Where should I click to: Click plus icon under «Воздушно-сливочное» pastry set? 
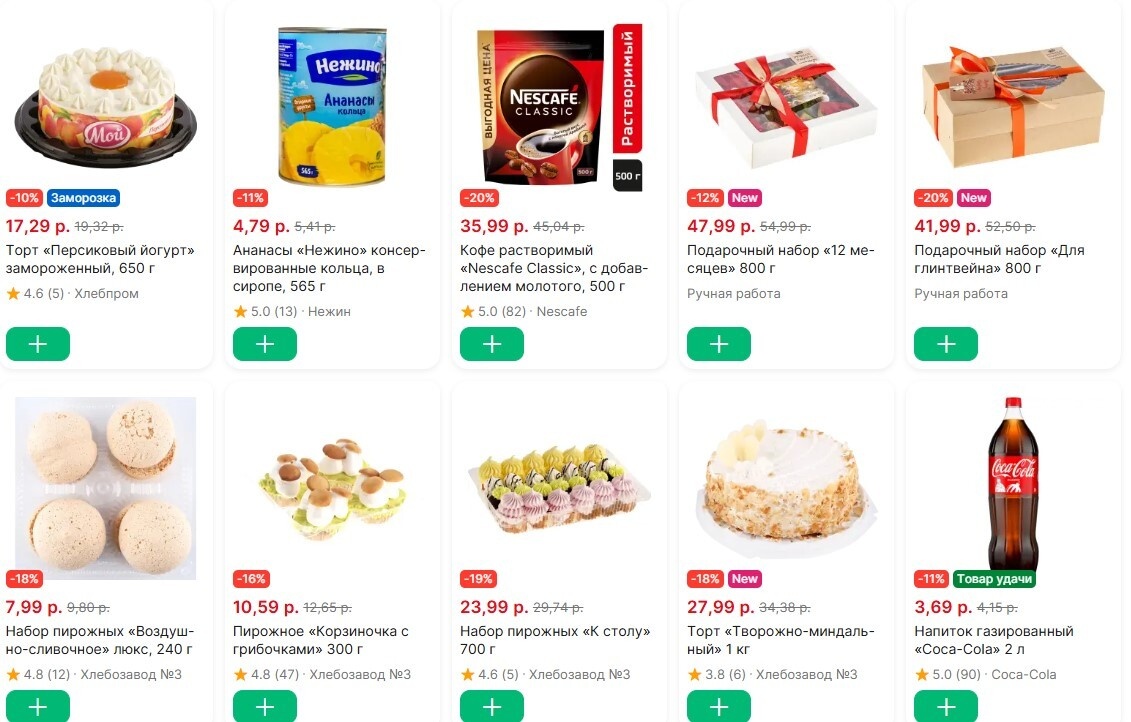click(x=38, y=706)
